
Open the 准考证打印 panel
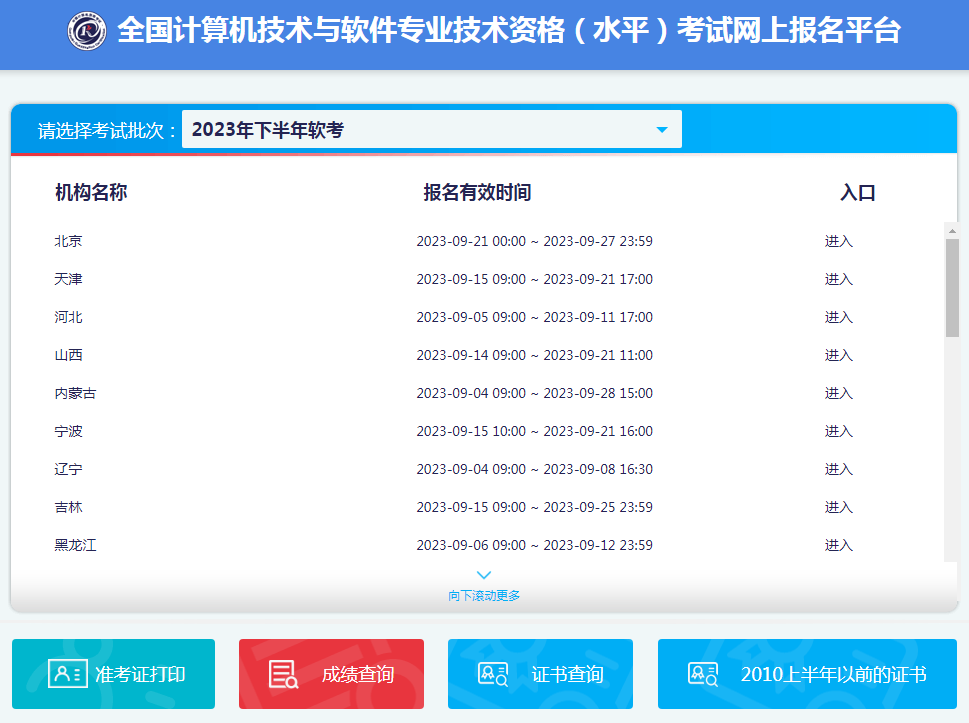tap(113, 674)
